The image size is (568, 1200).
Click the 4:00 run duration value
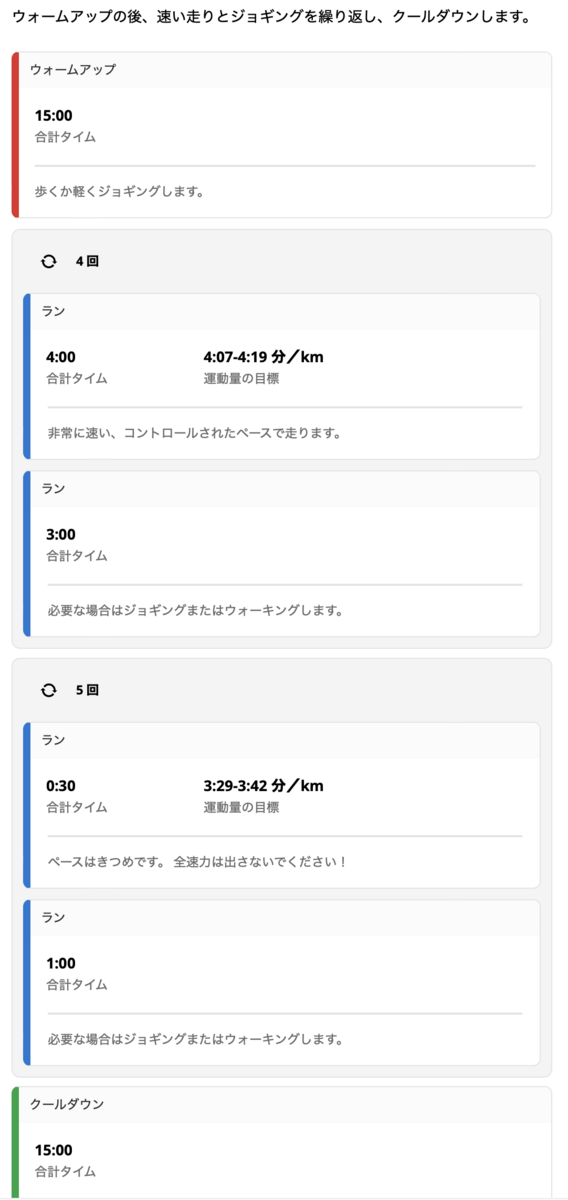(x=61, y=357)
